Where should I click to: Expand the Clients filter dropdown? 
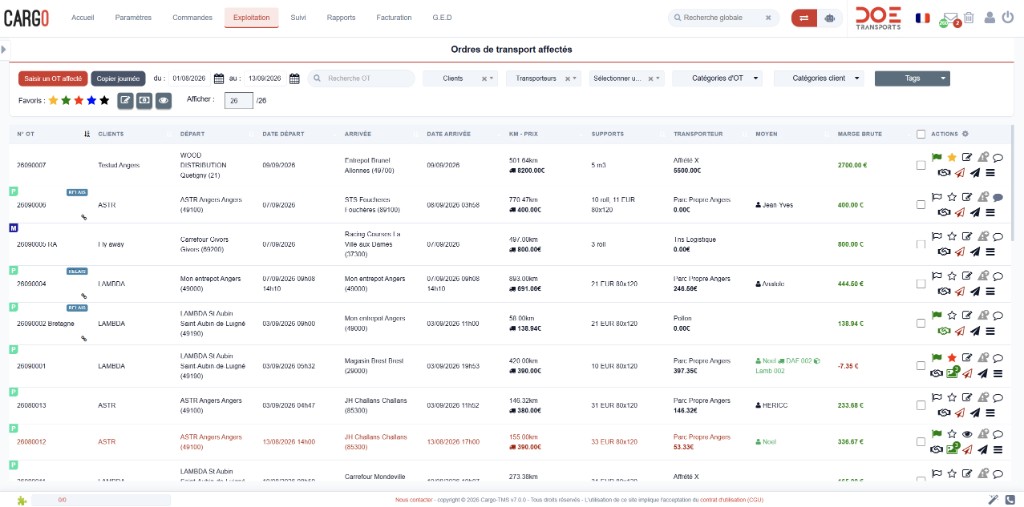[x=492, y=78]
